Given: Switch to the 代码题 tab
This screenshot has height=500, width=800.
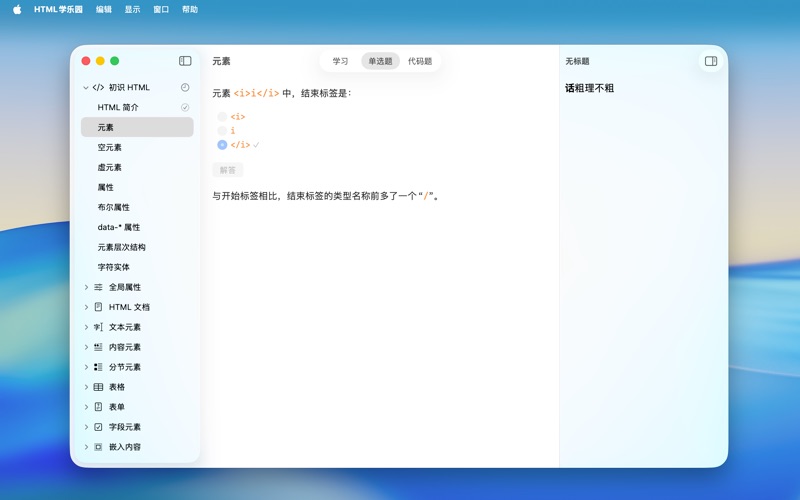Looking at the screenshot, I should [420, 61].
